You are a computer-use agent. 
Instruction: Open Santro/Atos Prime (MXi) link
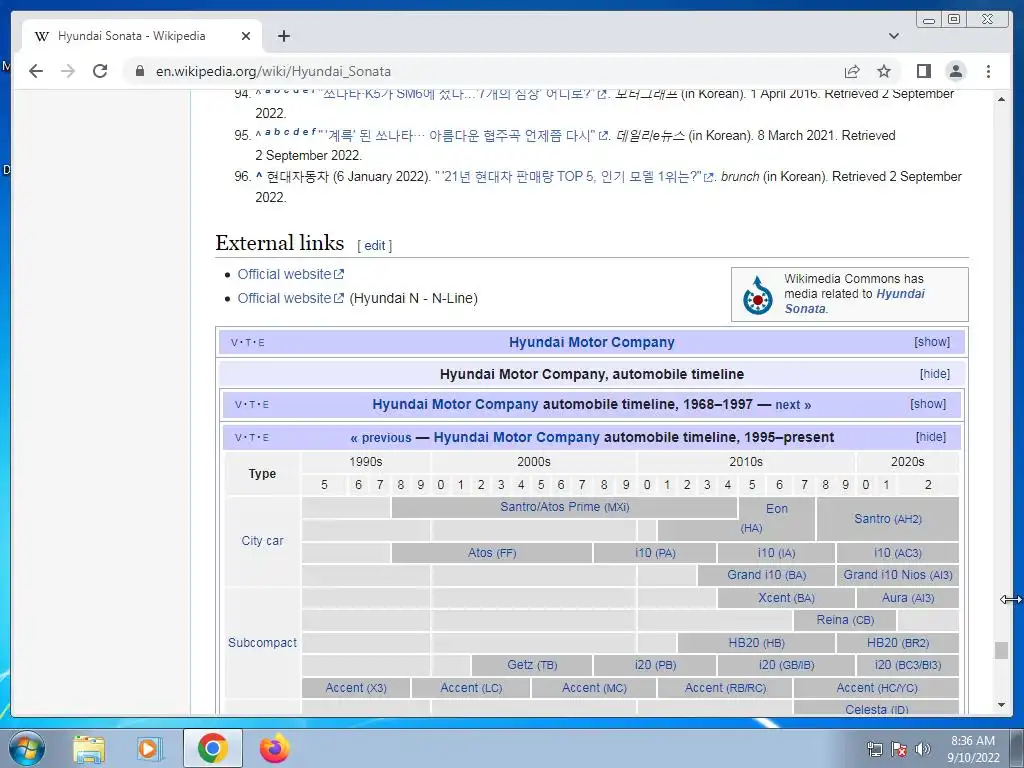click(x=564, y=507)
